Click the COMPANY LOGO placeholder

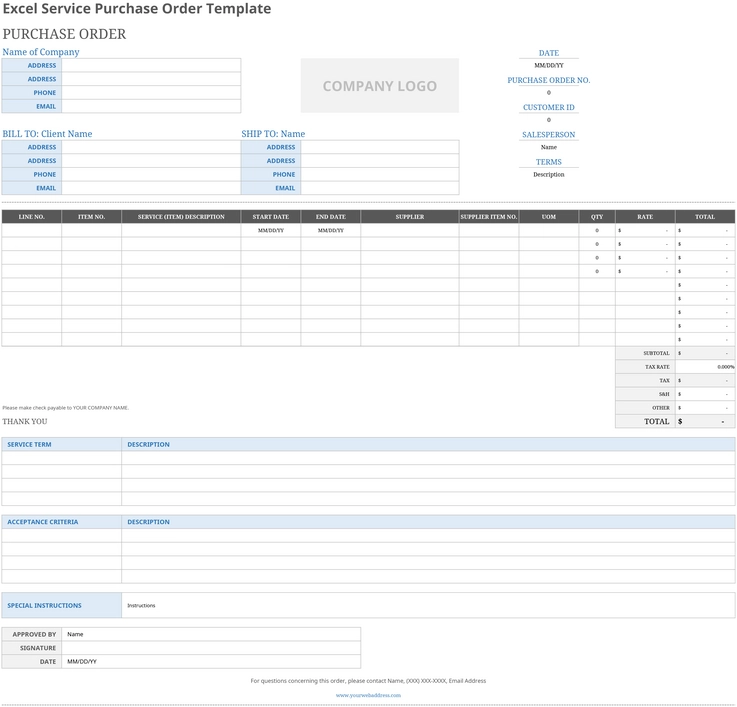pos(380,86)
